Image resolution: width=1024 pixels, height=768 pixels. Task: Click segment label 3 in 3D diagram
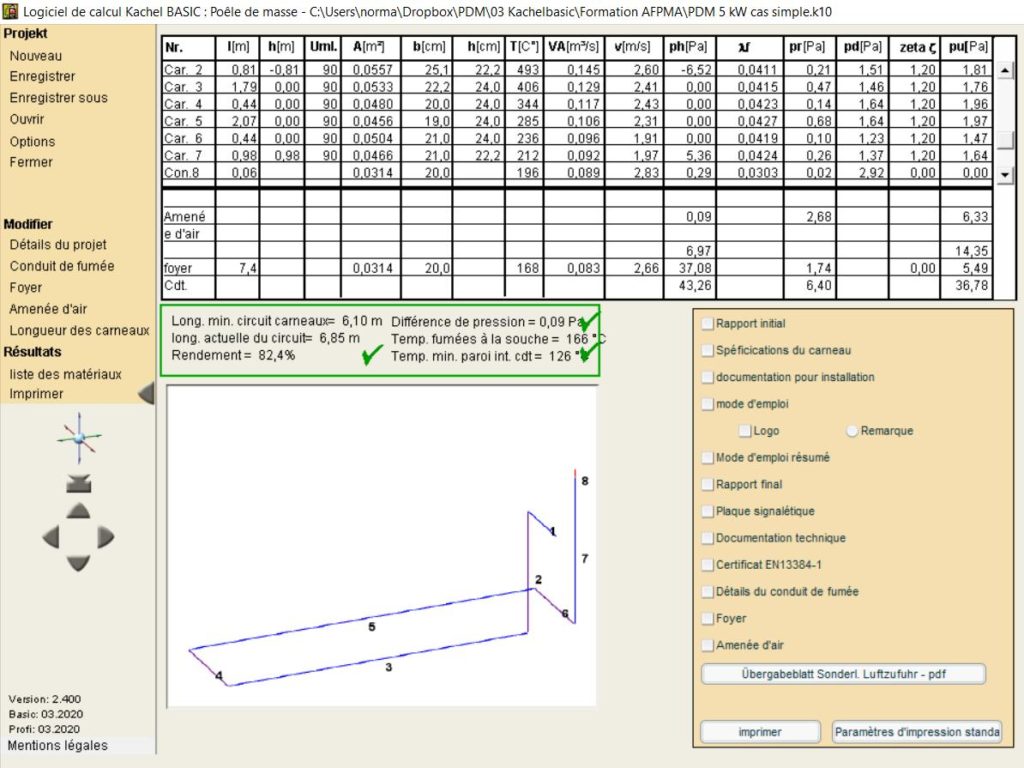click(389, 667)
